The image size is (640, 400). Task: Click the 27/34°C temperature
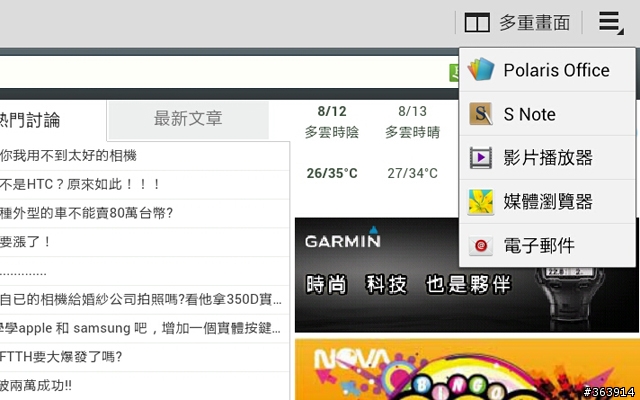[x=412, y=173]
